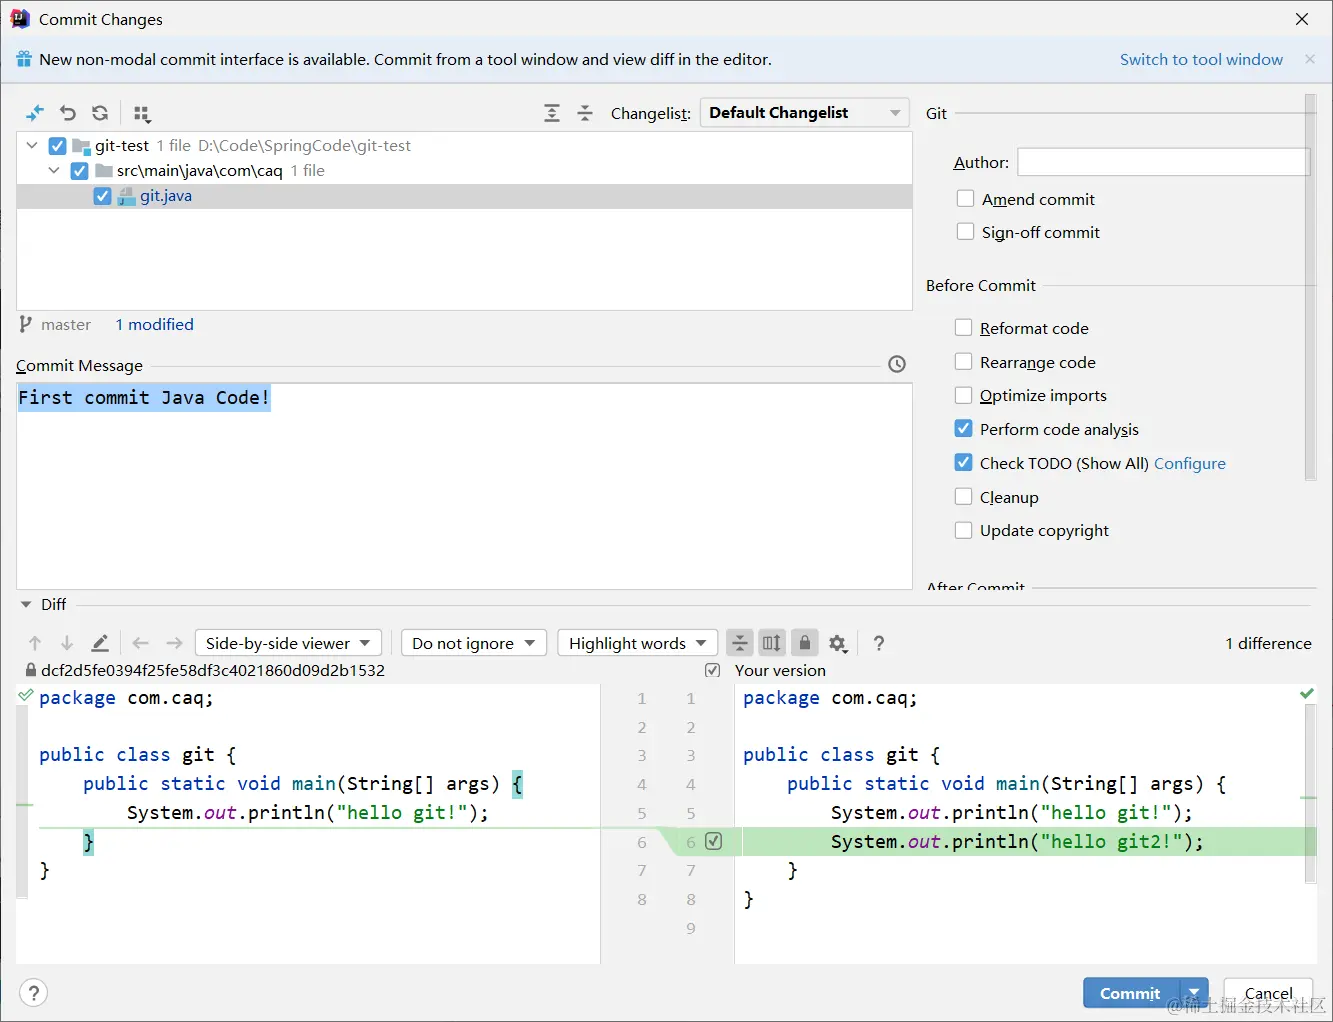This screenshot has width=1333, height=1022.
Task: Open the Changelist dropdown
Action: click(804, 113)
